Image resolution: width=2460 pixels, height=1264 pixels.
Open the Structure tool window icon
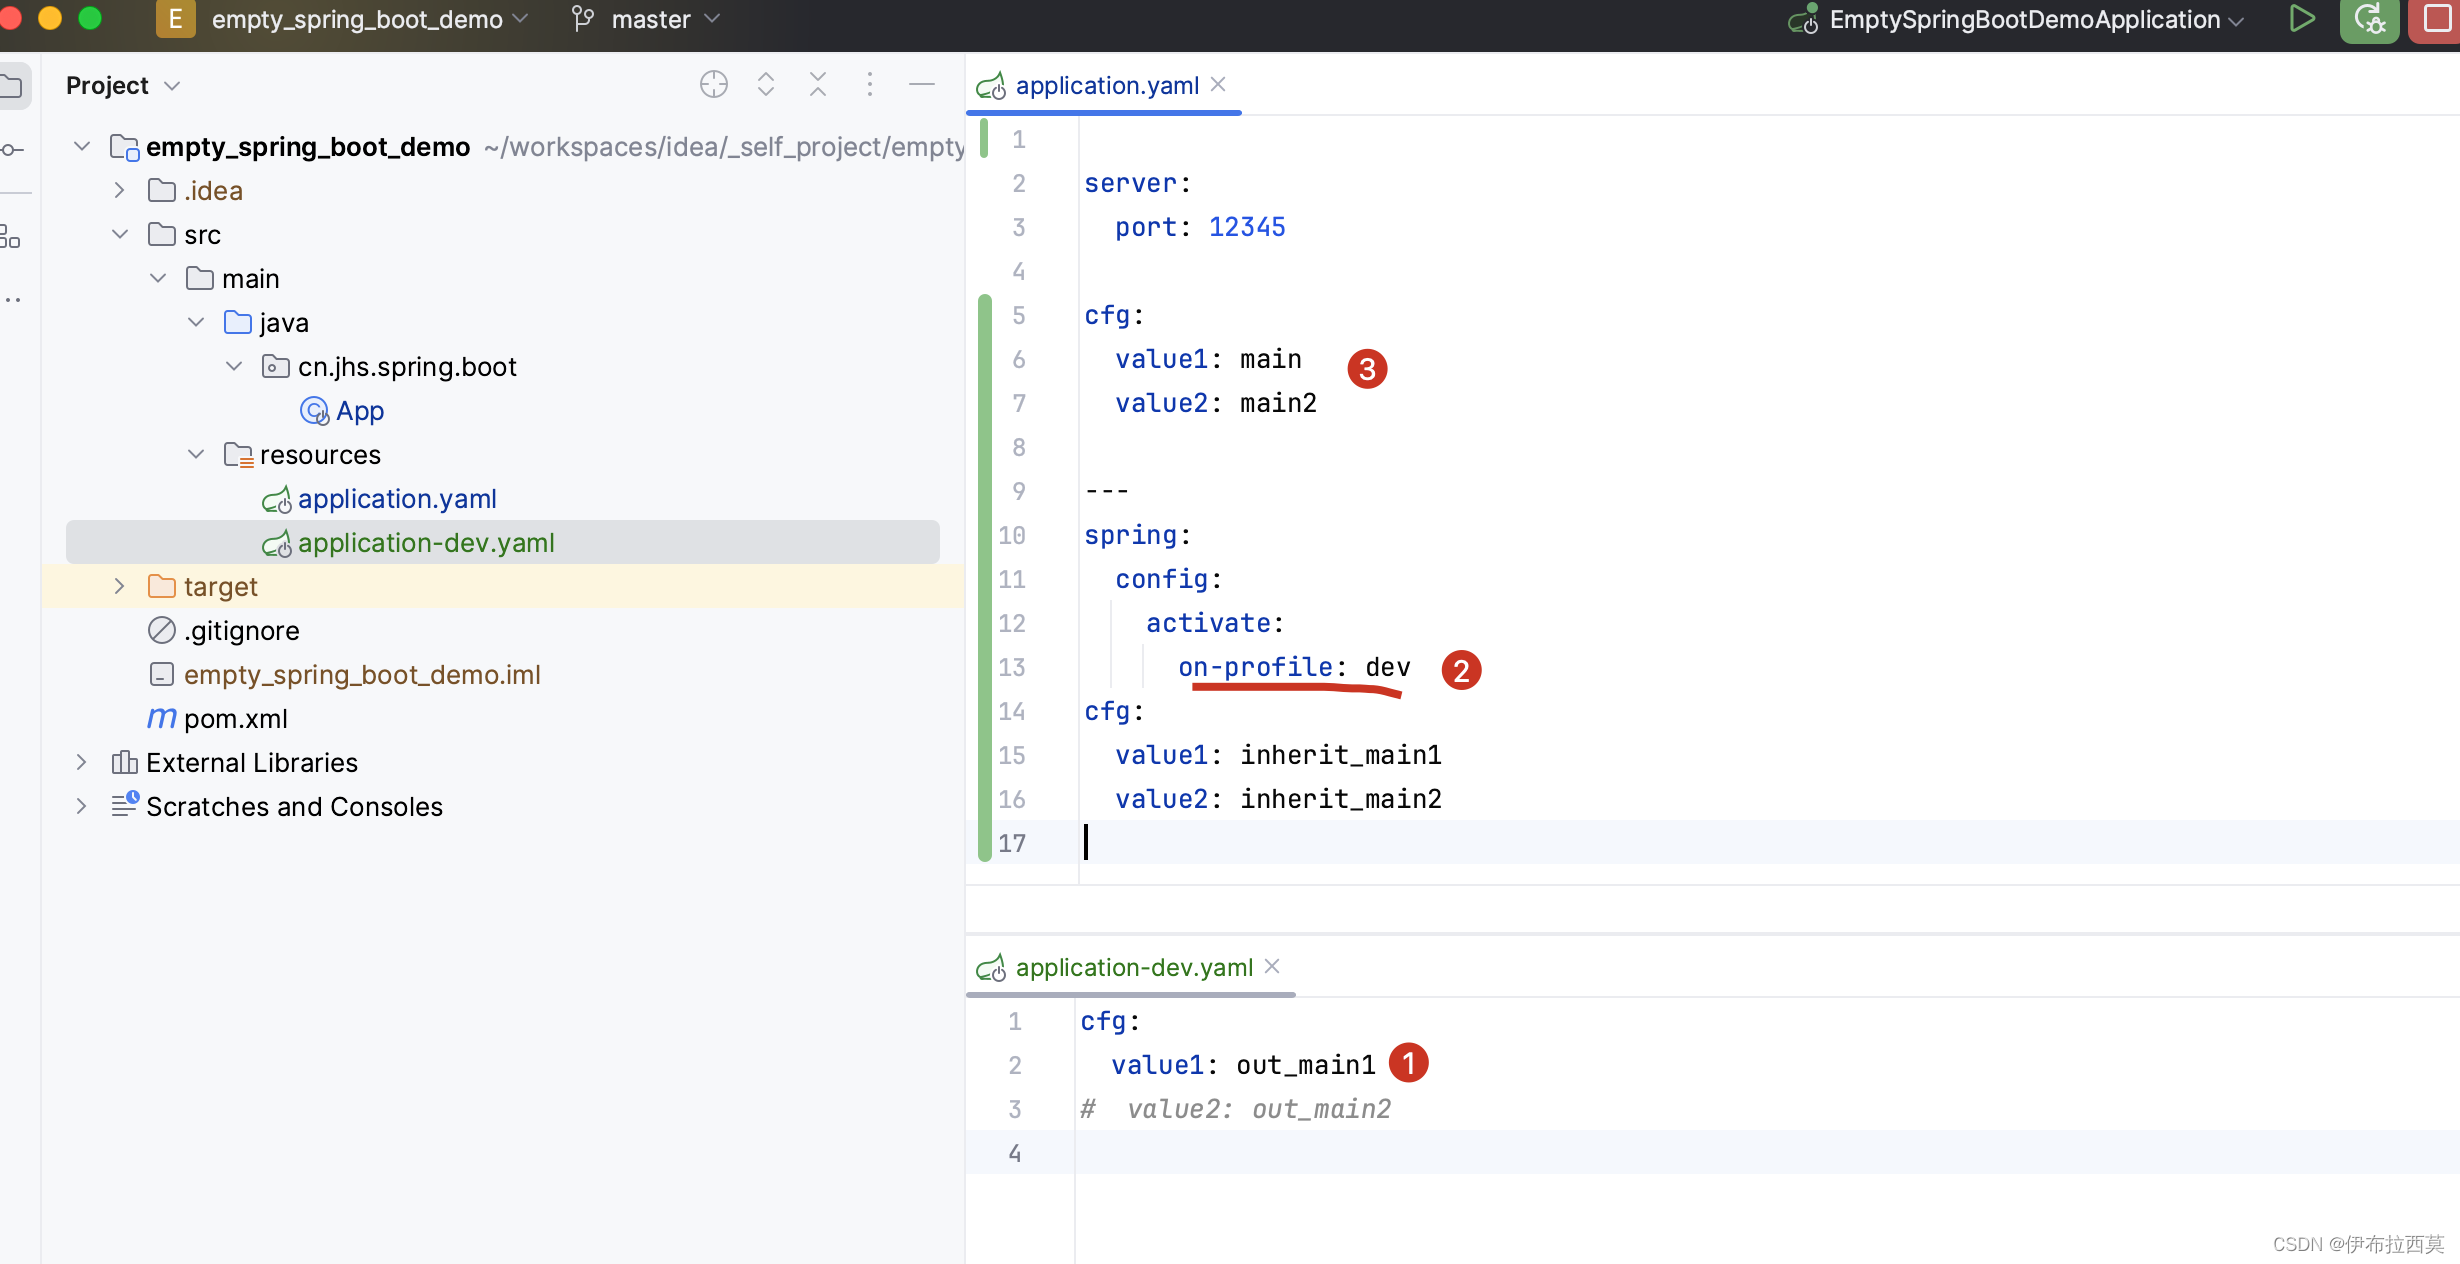coord(10,237)
